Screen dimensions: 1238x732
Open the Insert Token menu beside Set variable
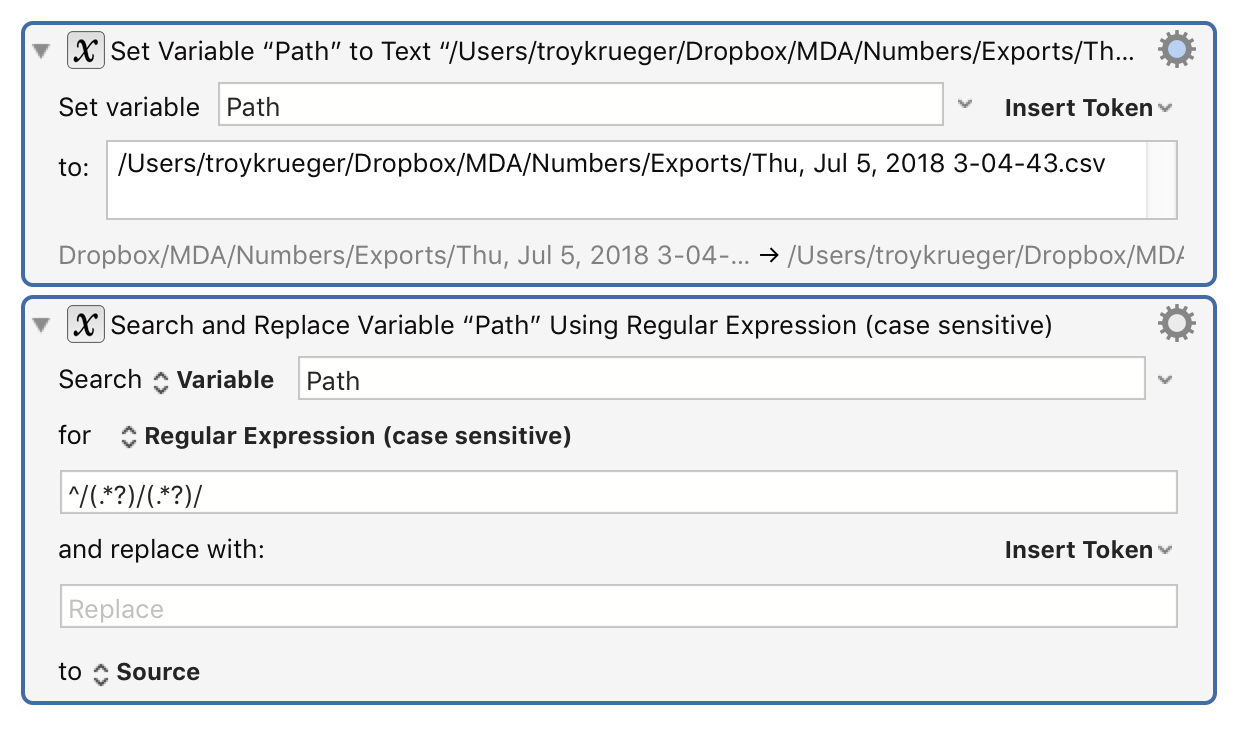pyautogui.click(x=1088, y=108)
